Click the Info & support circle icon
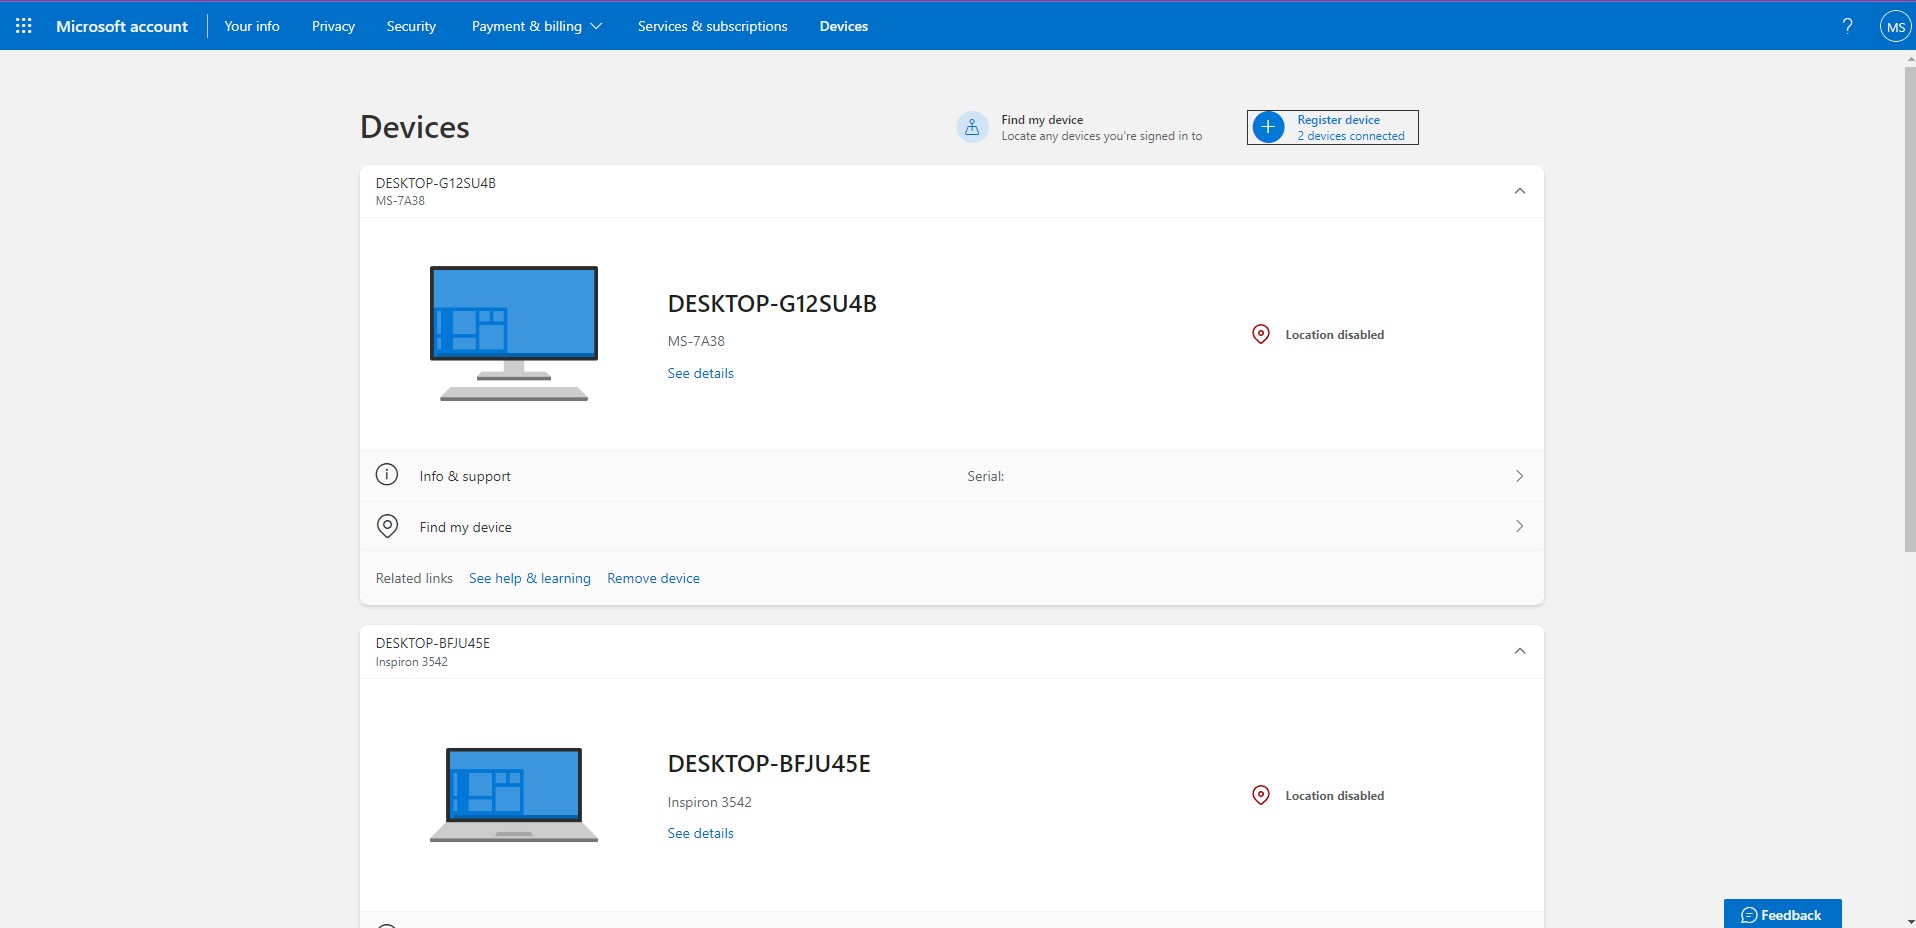This screenshot has height=928, width=1916. (387, 475)
